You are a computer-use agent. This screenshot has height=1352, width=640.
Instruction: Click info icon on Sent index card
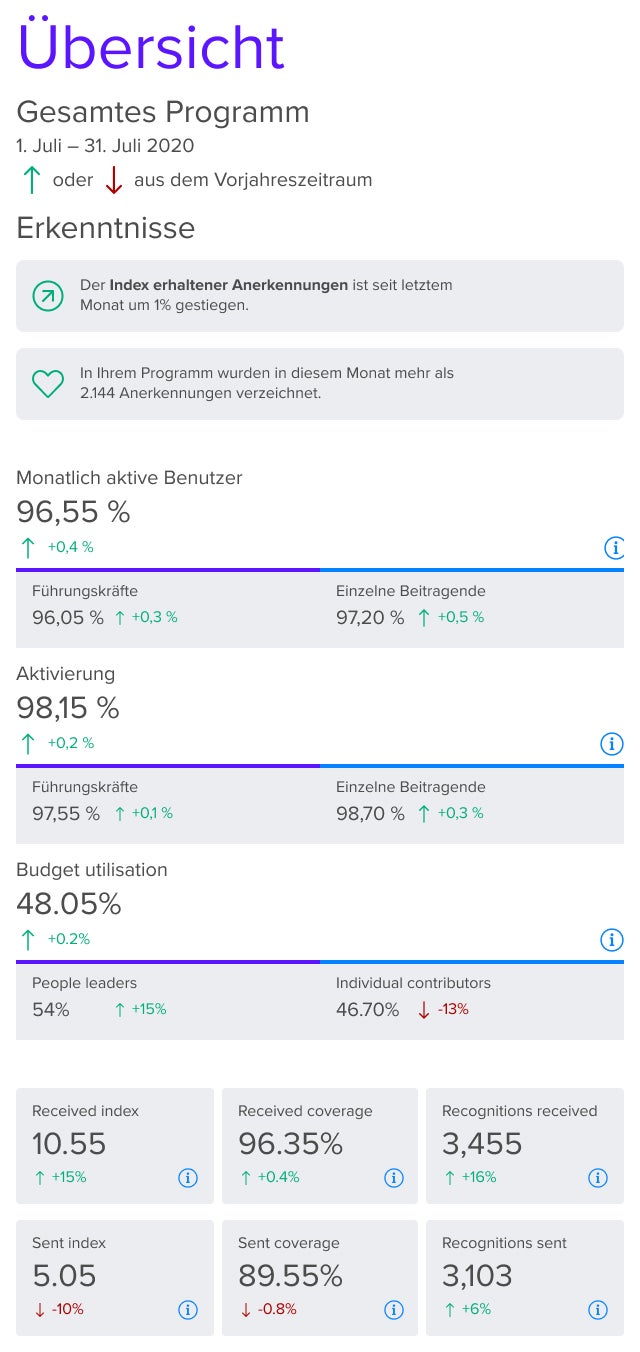(x=187, y=1310)
